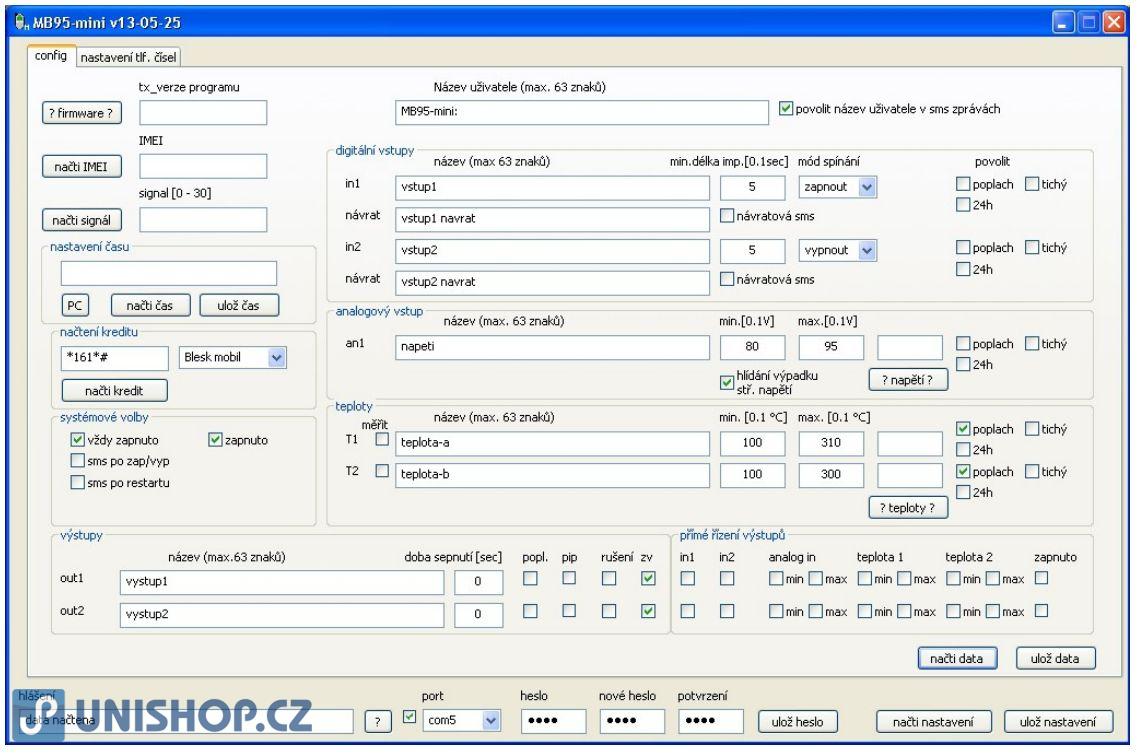Click the ? button beside hlášení
The image size is (1137, 754).
pyautogui.click(x=377, y=721)
